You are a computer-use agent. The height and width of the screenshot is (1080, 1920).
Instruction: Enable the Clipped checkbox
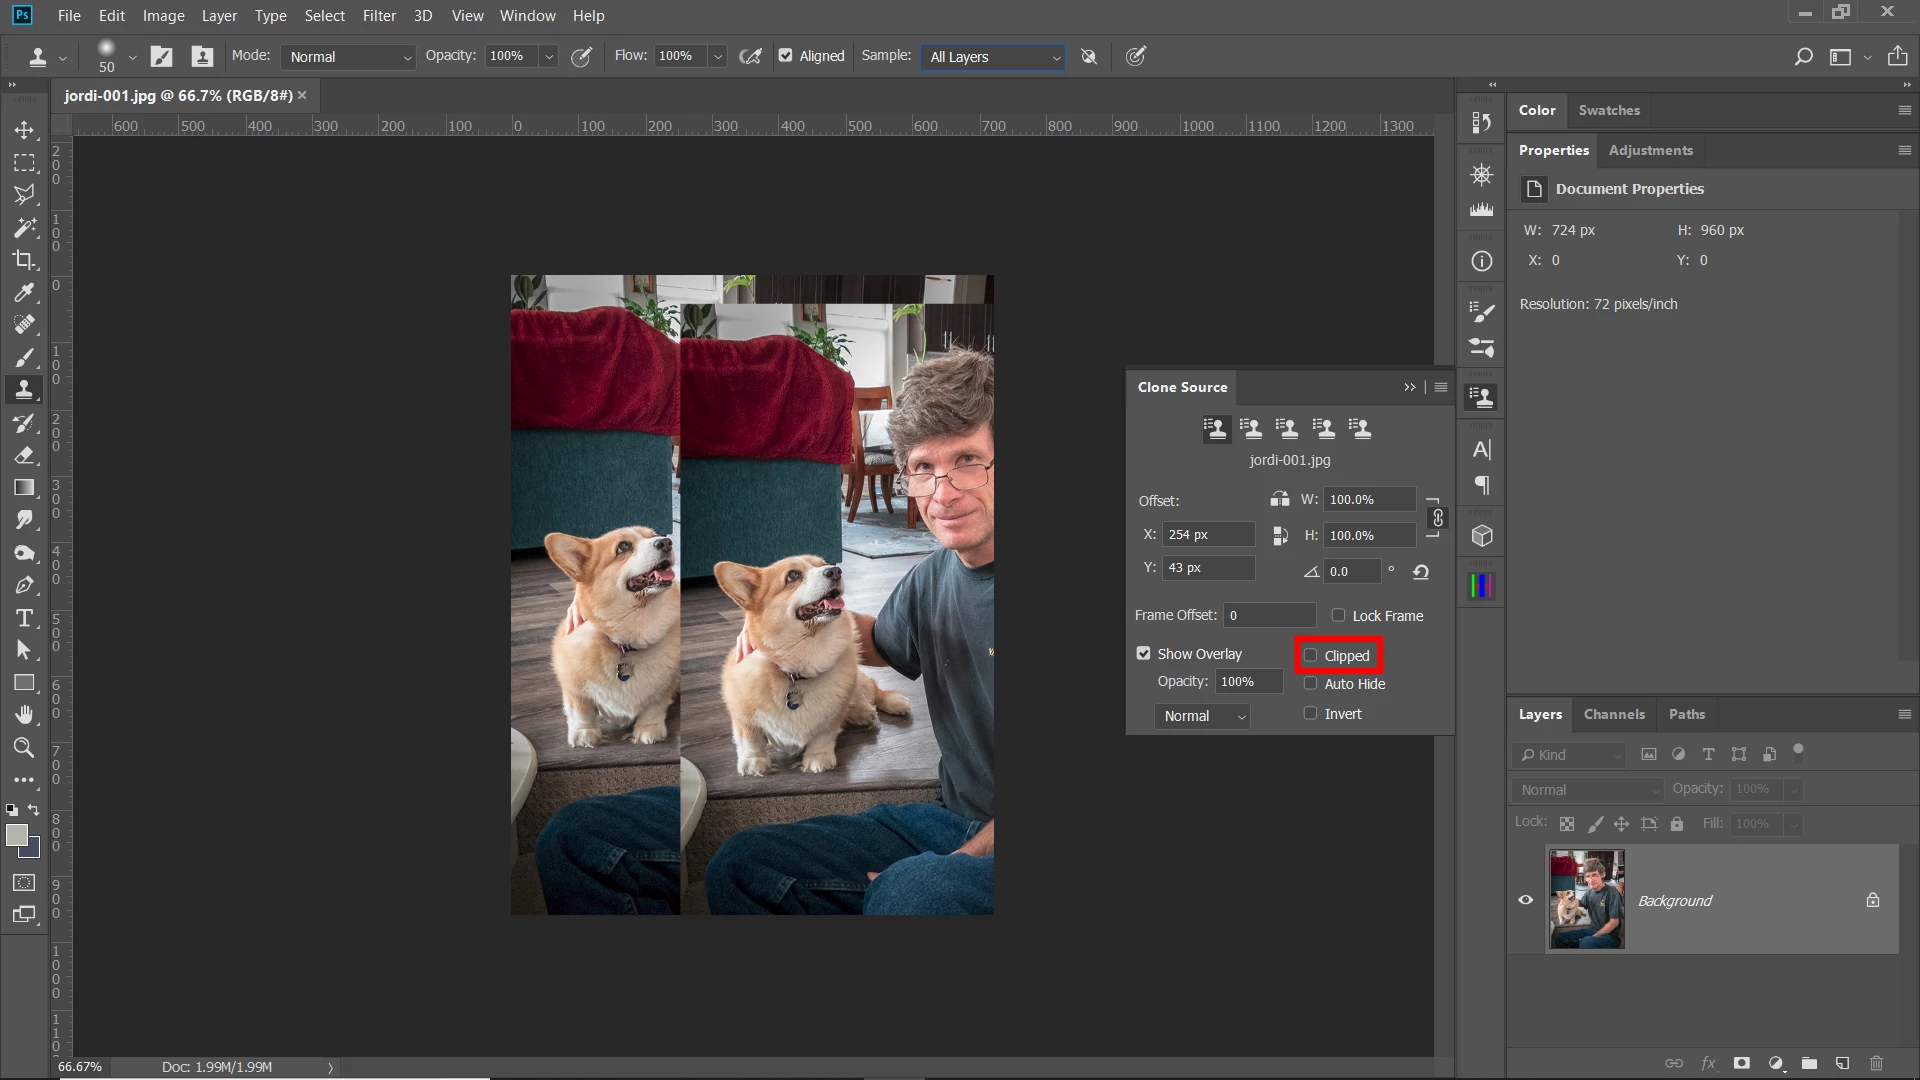(1310, 656)
